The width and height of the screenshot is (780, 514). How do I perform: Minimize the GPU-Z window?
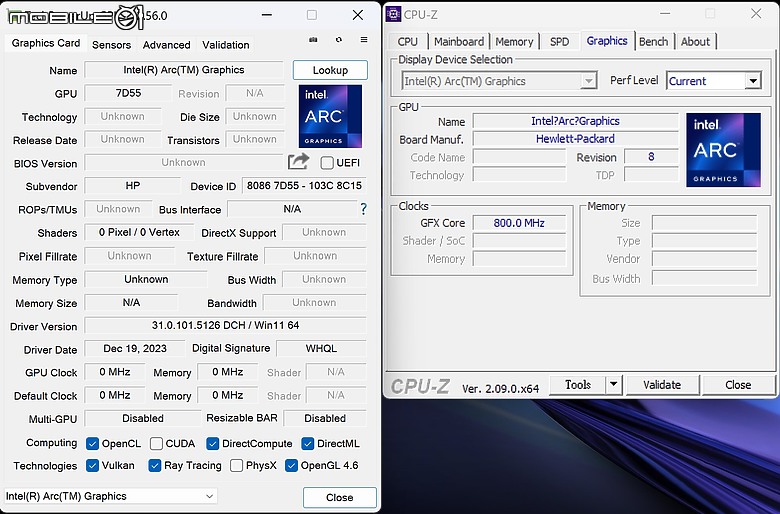(x=267, y=15)
